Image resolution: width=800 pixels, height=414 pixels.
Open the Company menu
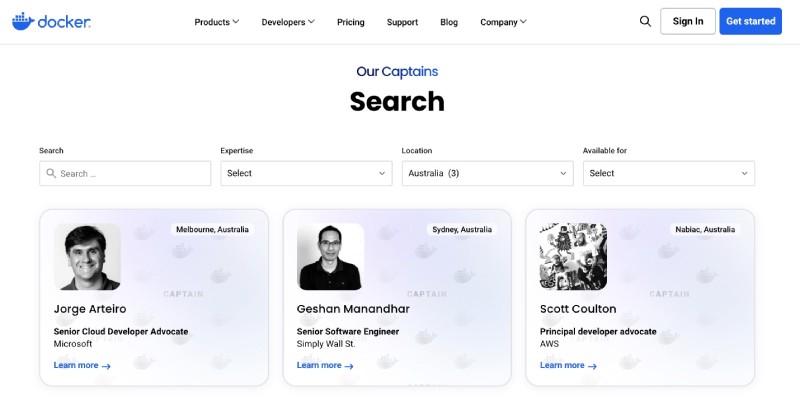(x=503, y=22)
